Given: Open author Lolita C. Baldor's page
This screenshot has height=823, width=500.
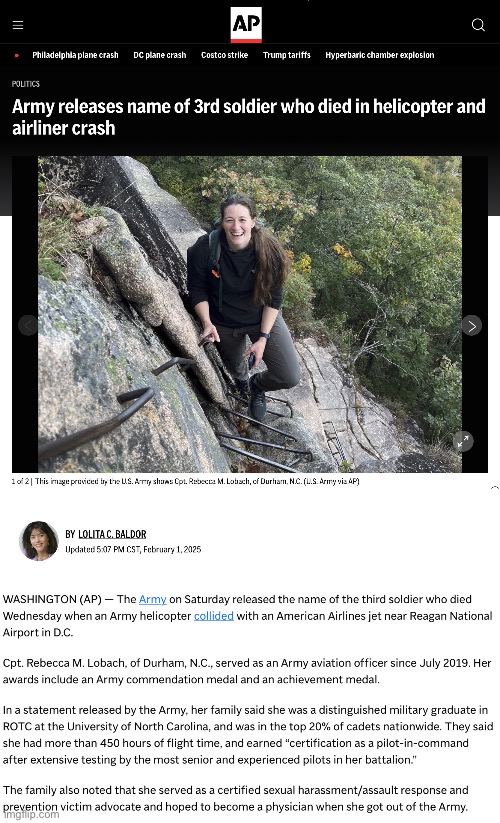Looking at the screenshot, I should click(112, 534).
